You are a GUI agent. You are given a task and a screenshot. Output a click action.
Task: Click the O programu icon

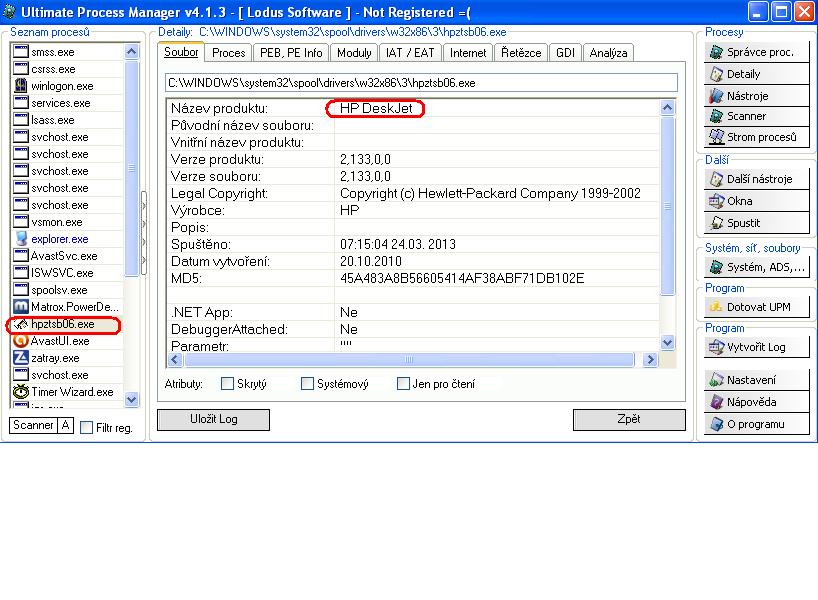[716, 424]
